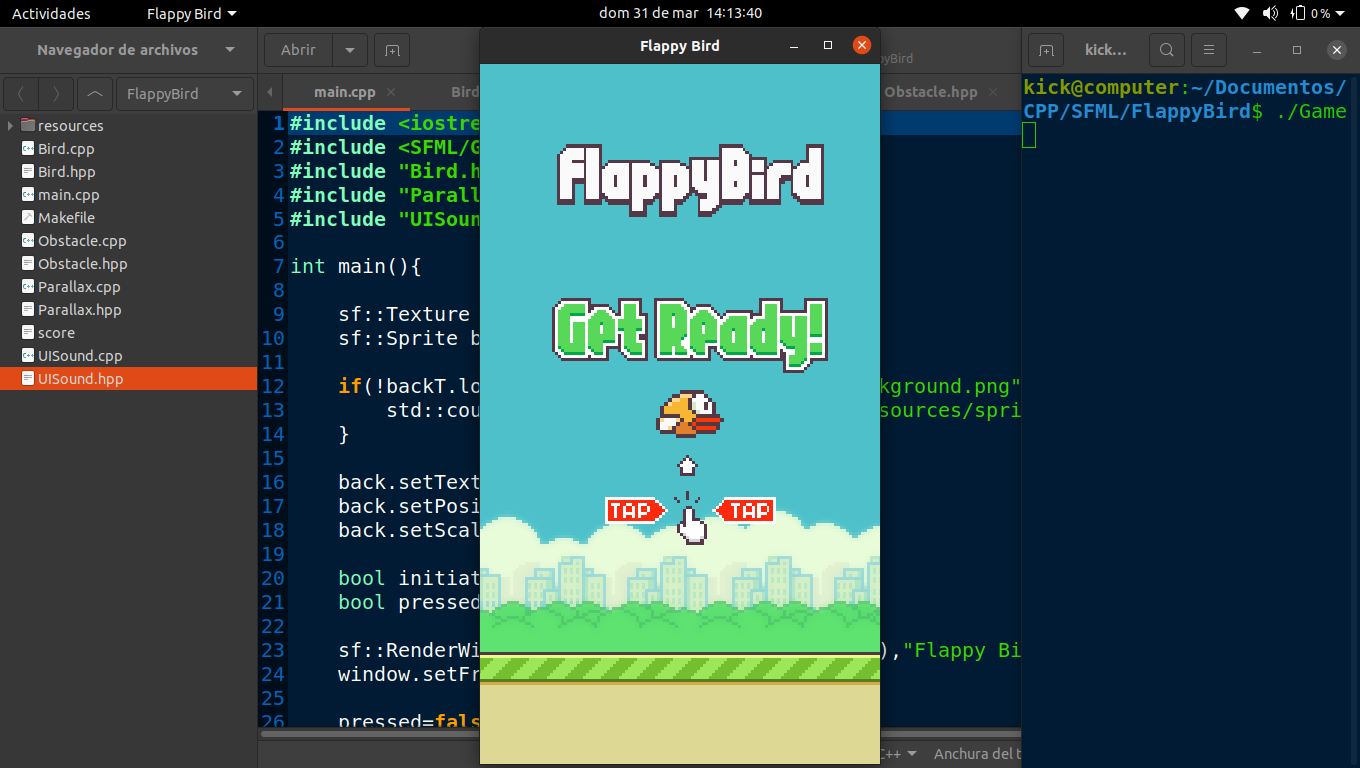1360x768 pixels.
Task: Create new document tab in gedit
Action: click(x=392, y=50)
